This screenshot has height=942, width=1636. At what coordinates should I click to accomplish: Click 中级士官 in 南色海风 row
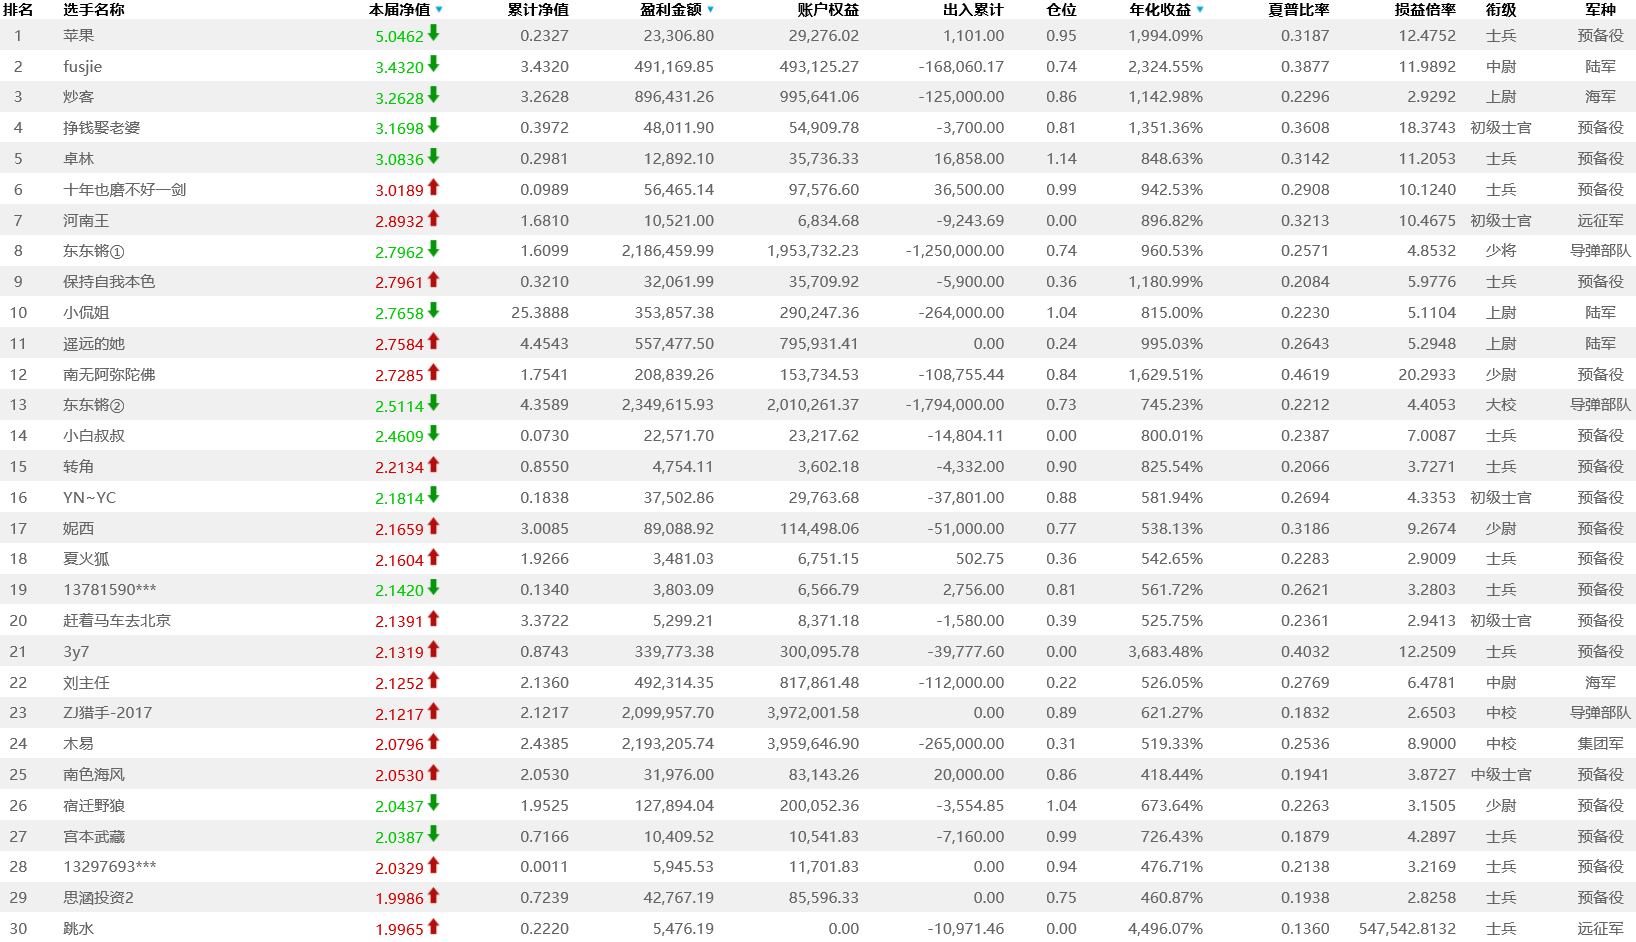pos(1501,775)
